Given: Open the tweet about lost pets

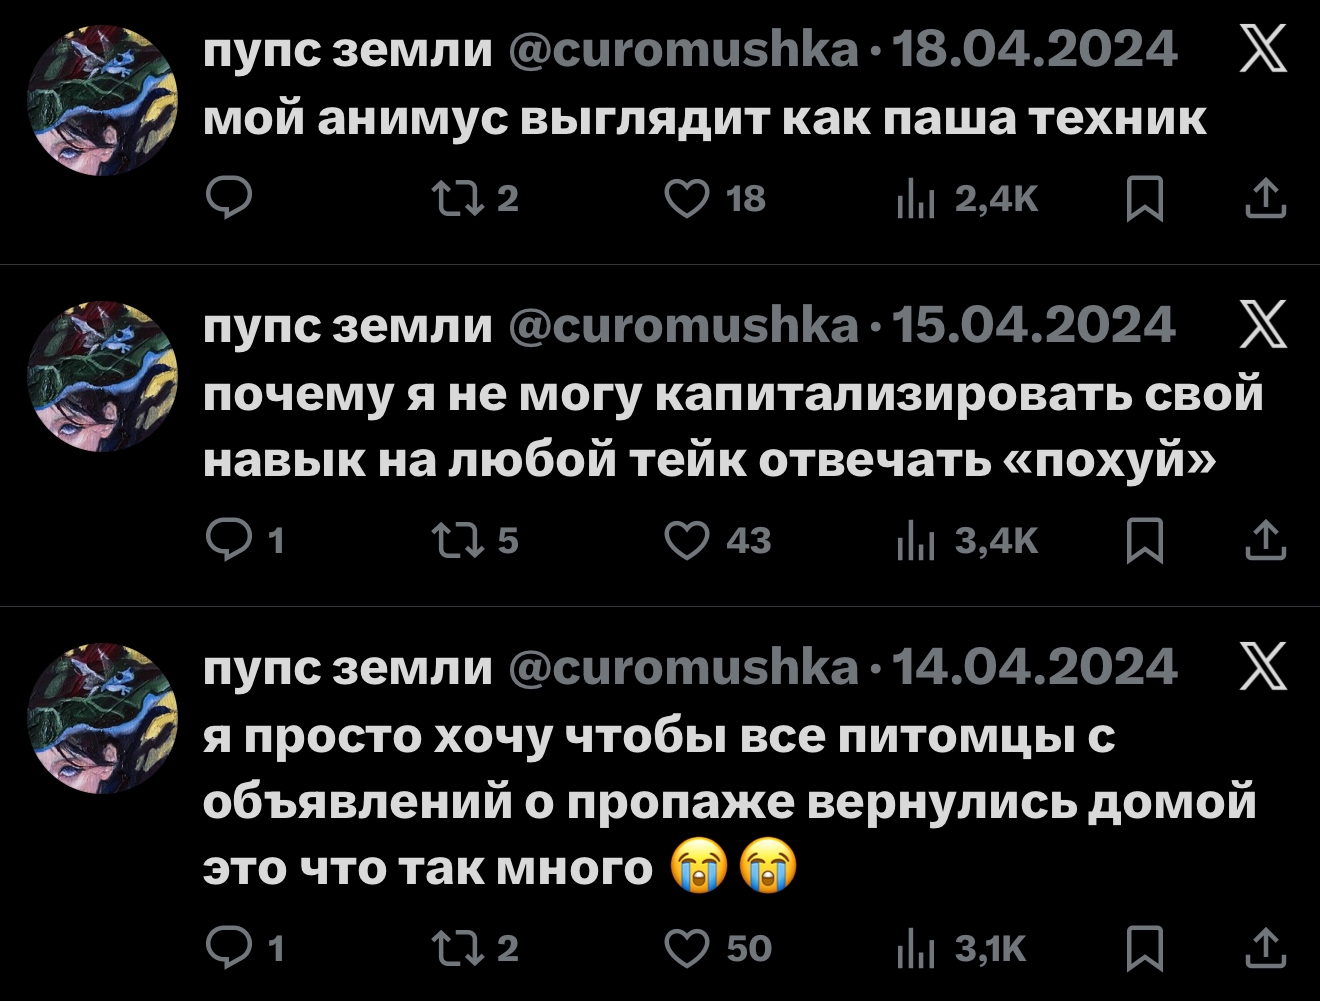Looking at the screenshot, I should tap(728, 803).
